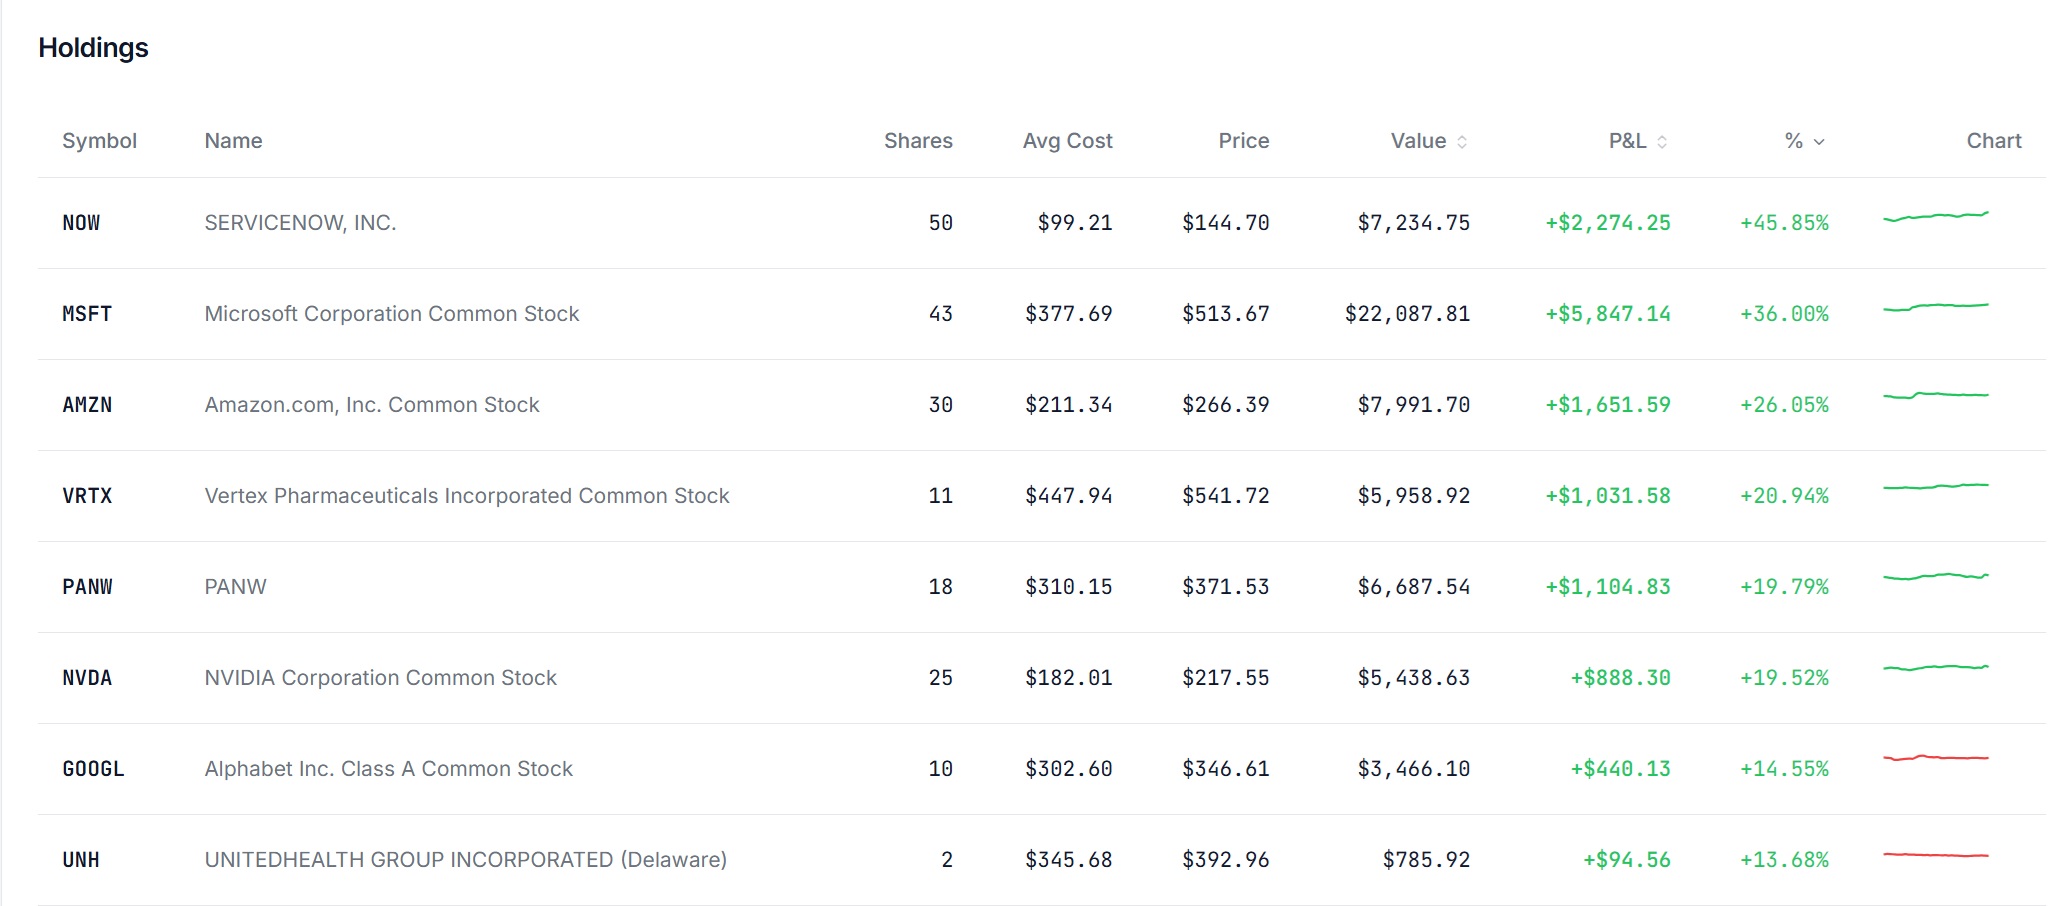Click PANW value $6,687.54
2049x906 pixels.
pyautogui.click(x=1414, y=587)
